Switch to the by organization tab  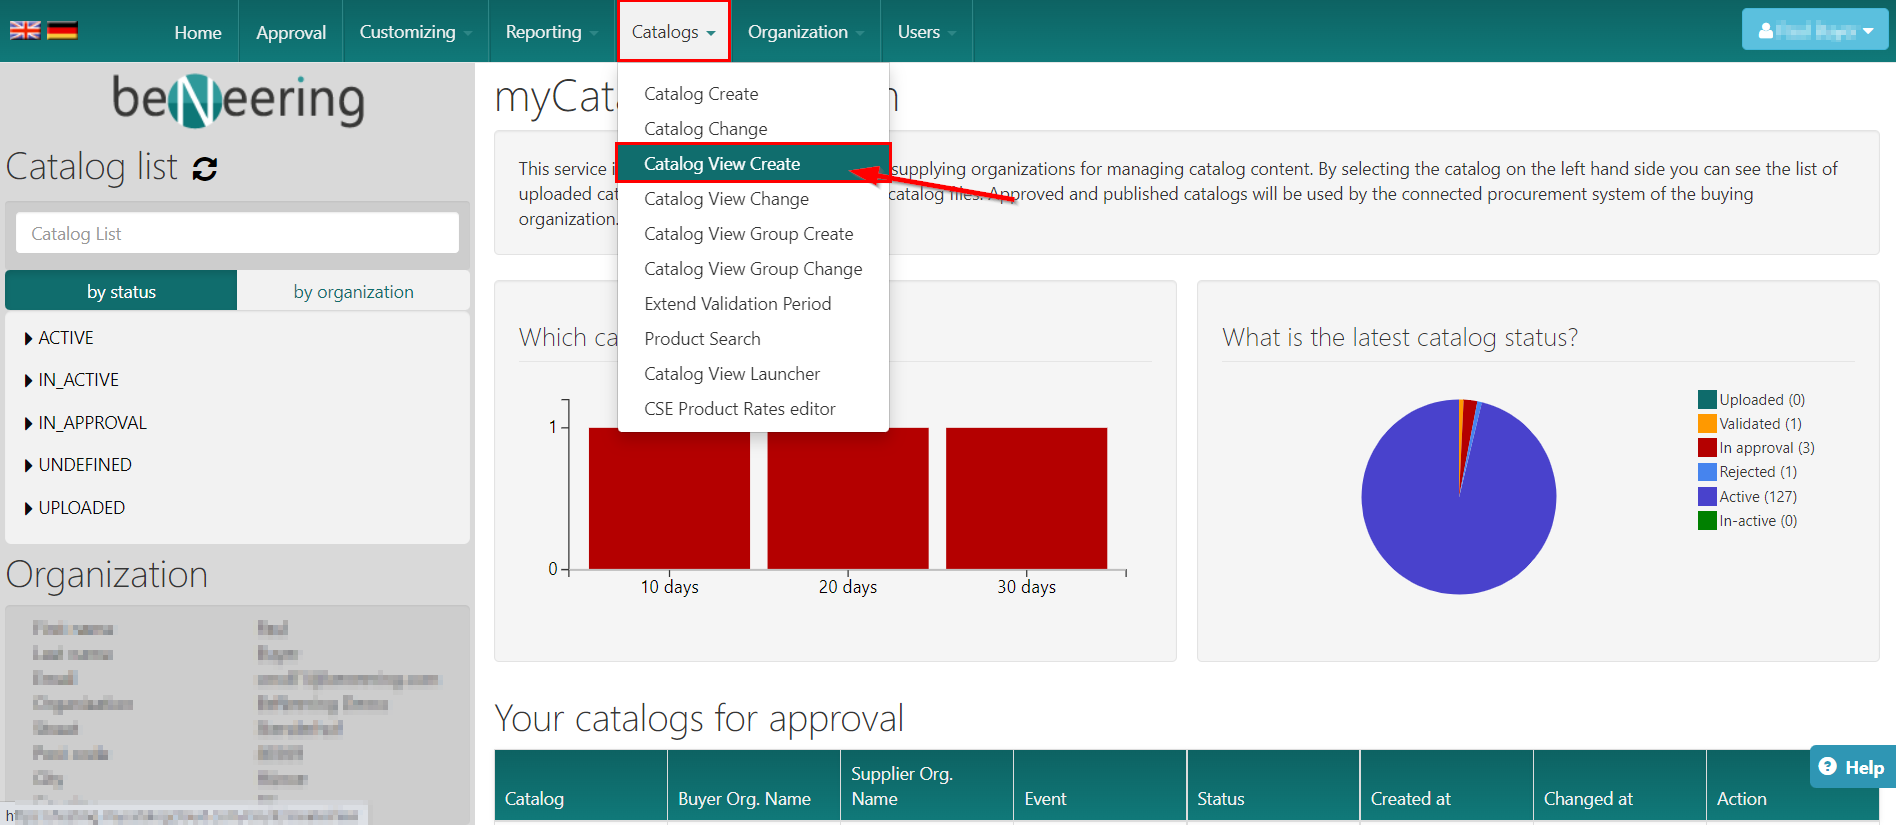(x=353, y=291)
